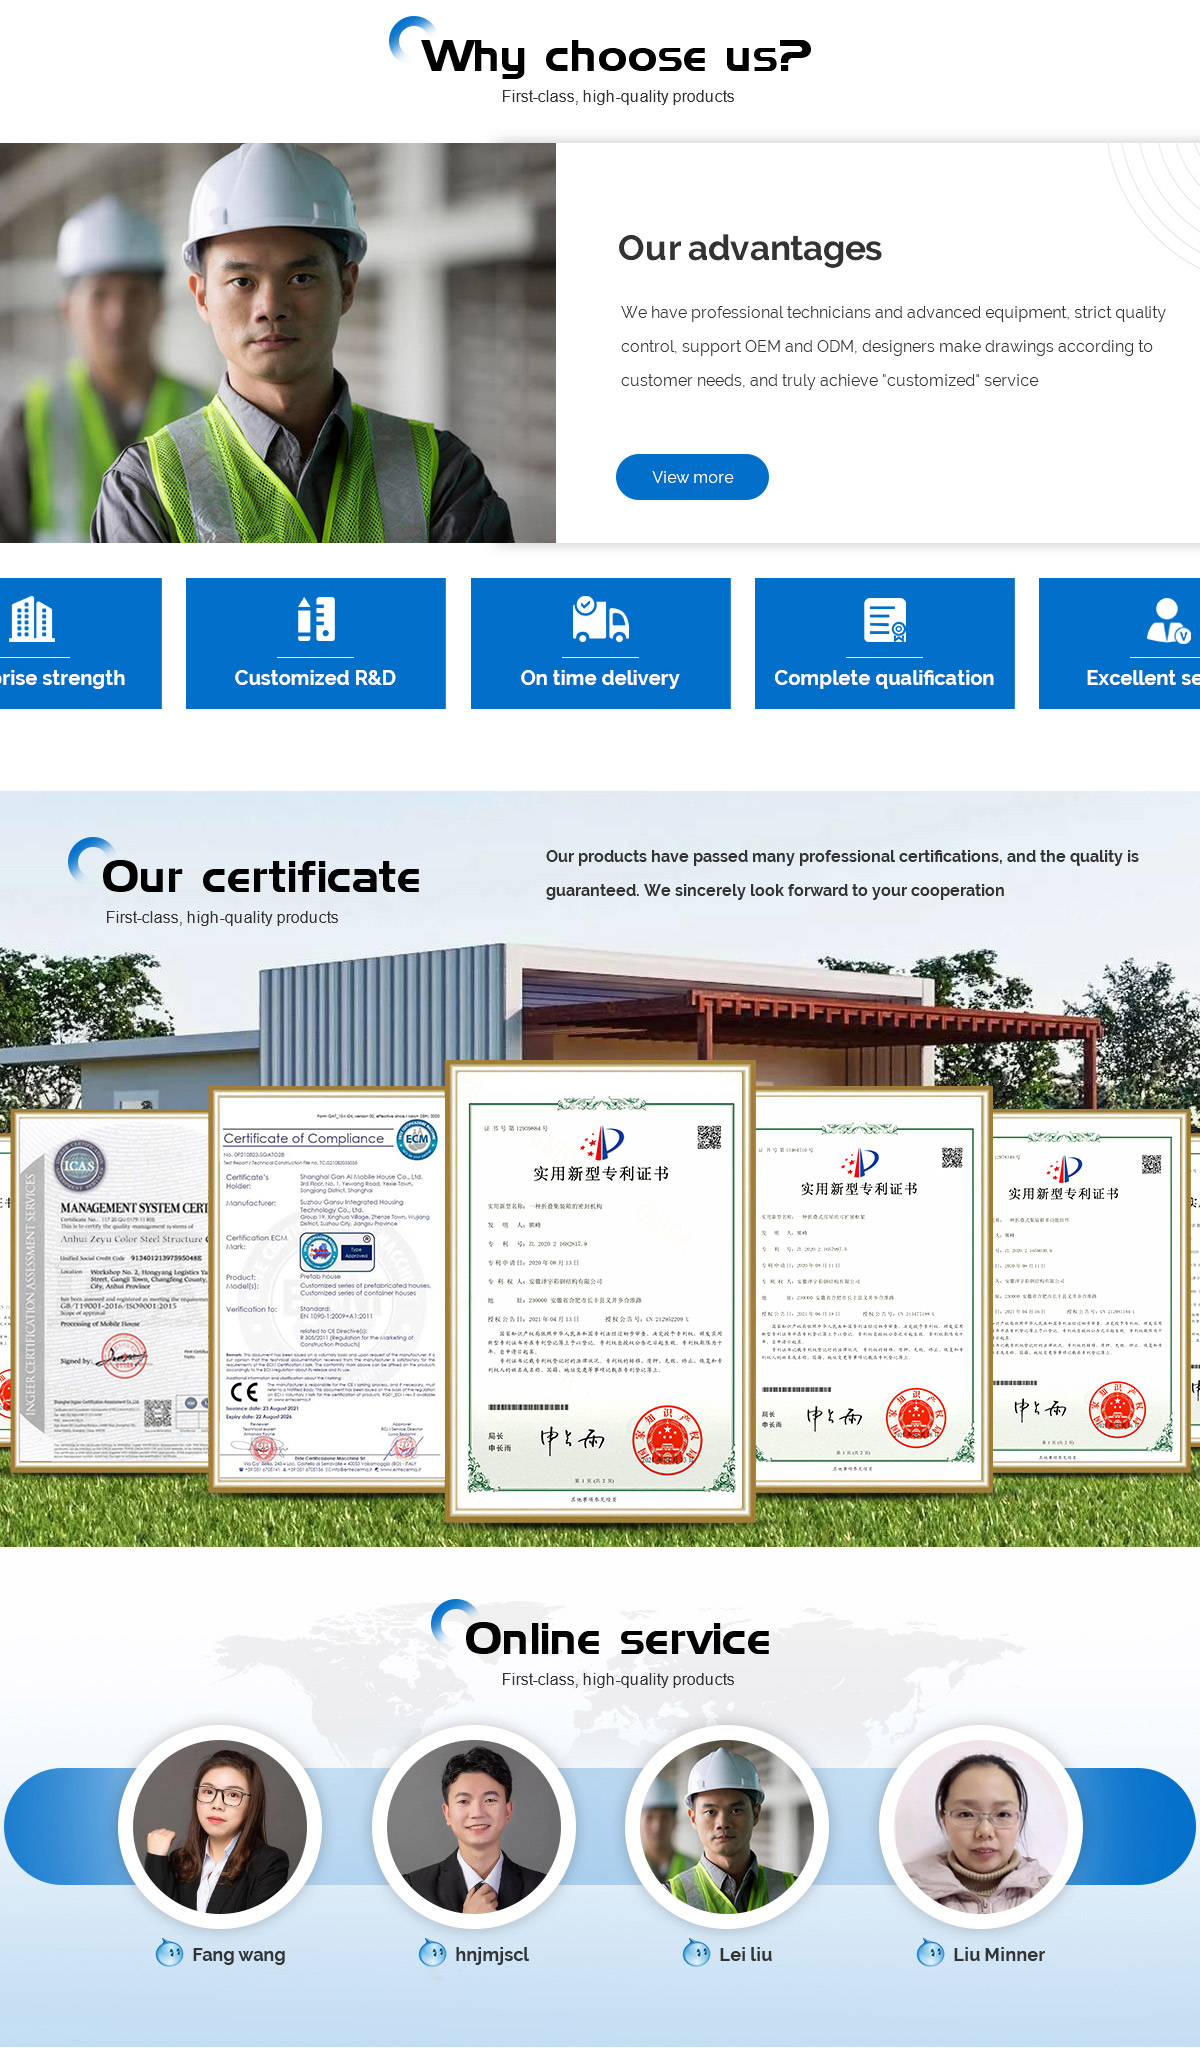Click the chat icon beside Liu Minner

tap(930, 1952)
